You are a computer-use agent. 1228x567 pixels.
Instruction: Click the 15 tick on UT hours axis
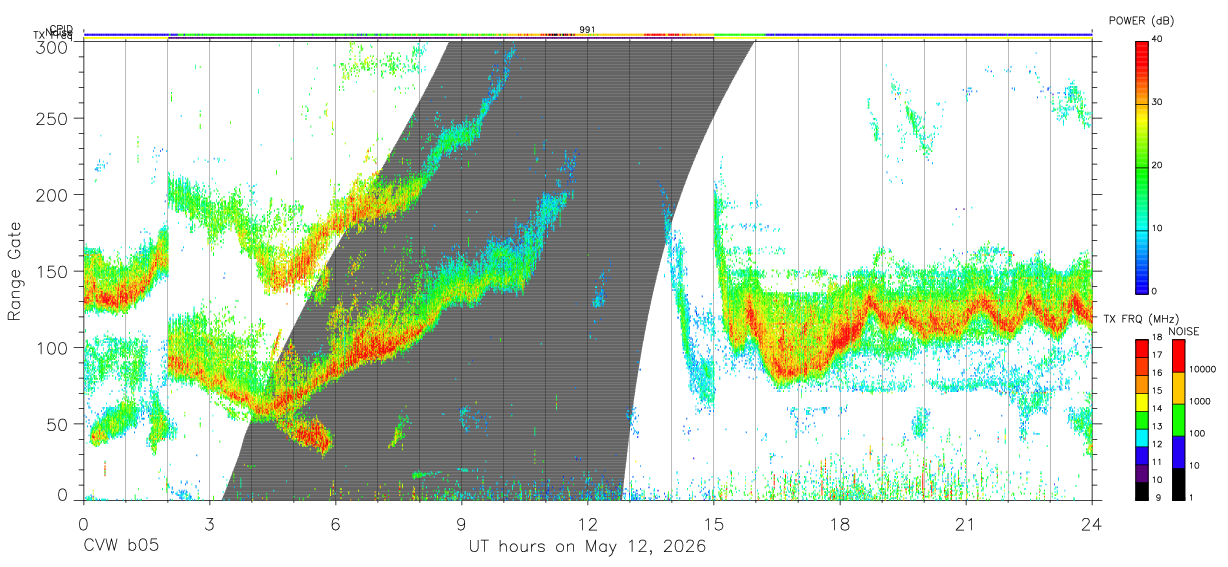(x=713, y=524)
